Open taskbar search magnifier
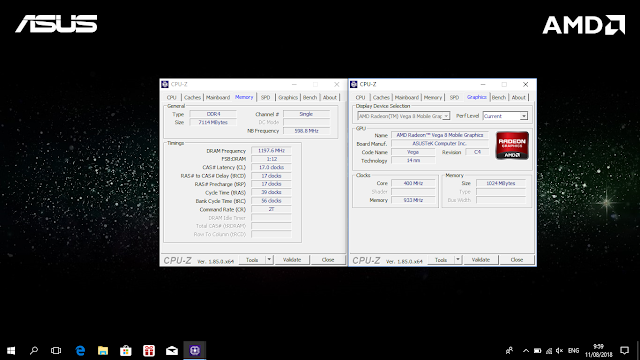This screenshot has height=360, width=640. pos(34,350)
